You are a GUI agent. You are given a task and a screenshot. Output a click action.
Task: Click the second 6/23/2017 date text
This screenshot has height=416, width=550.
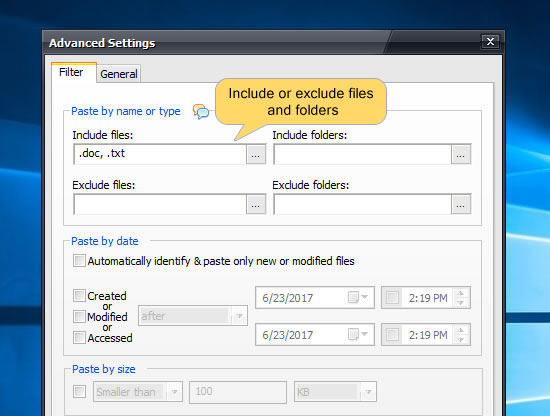point(288,335)
